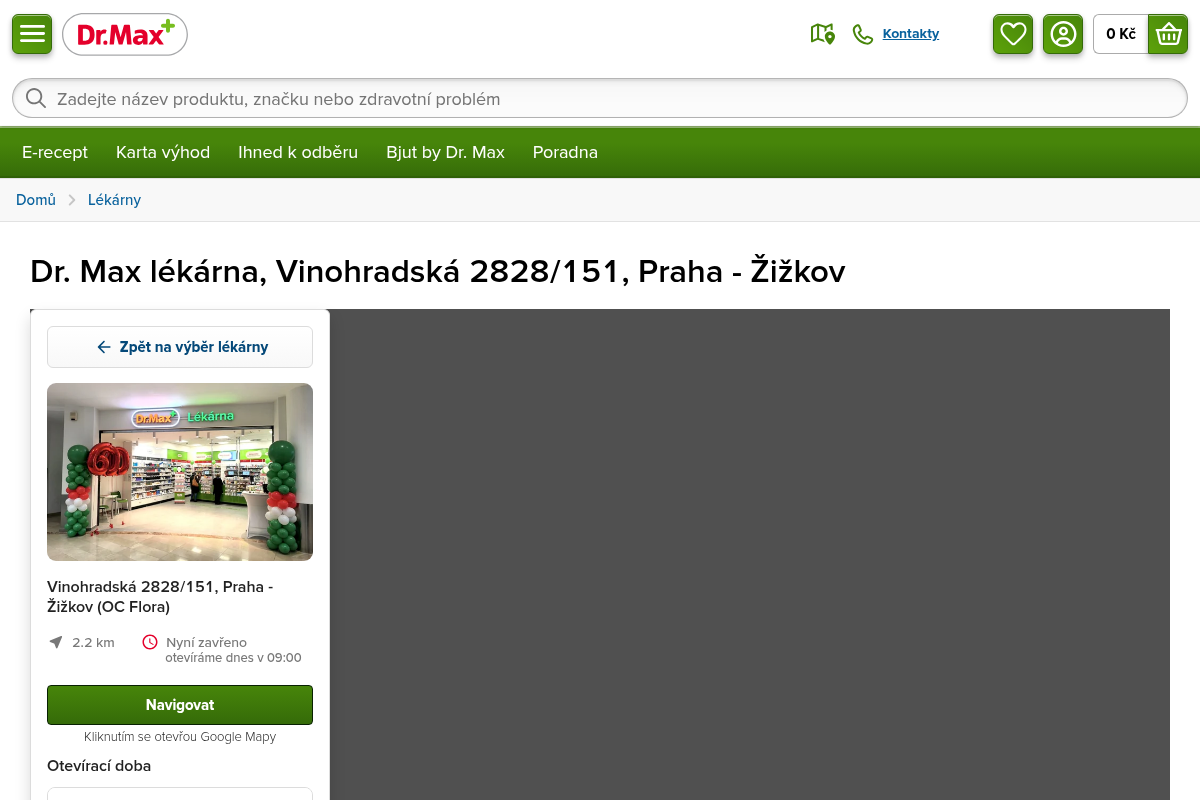Open the Poradna menu item
1200x800 pixels.
565,152
